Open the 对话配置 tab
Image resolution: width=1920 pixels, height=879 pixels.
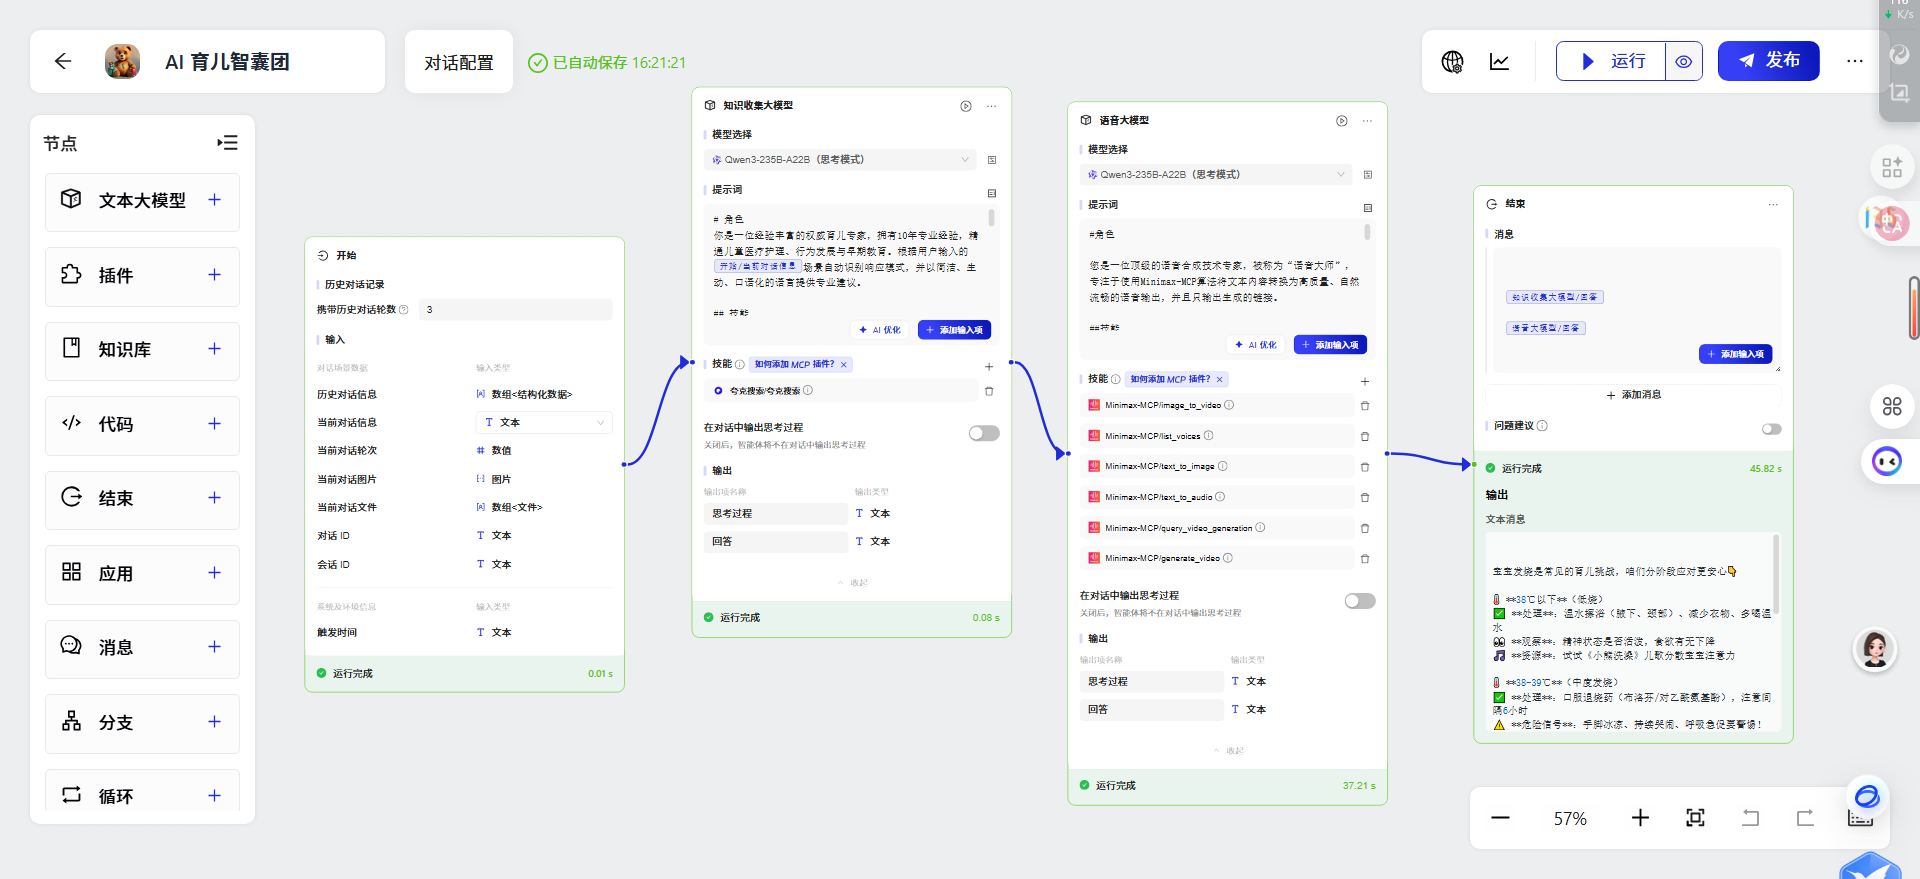459,62
